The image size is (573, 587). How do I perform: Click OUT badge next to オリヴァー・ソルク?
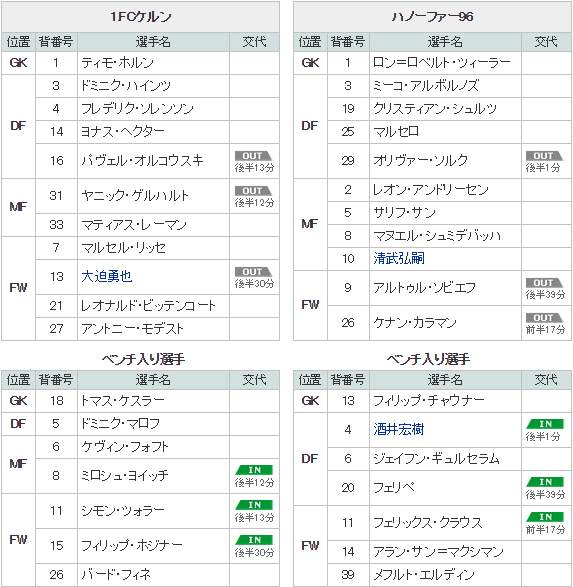tap(545, 156)
